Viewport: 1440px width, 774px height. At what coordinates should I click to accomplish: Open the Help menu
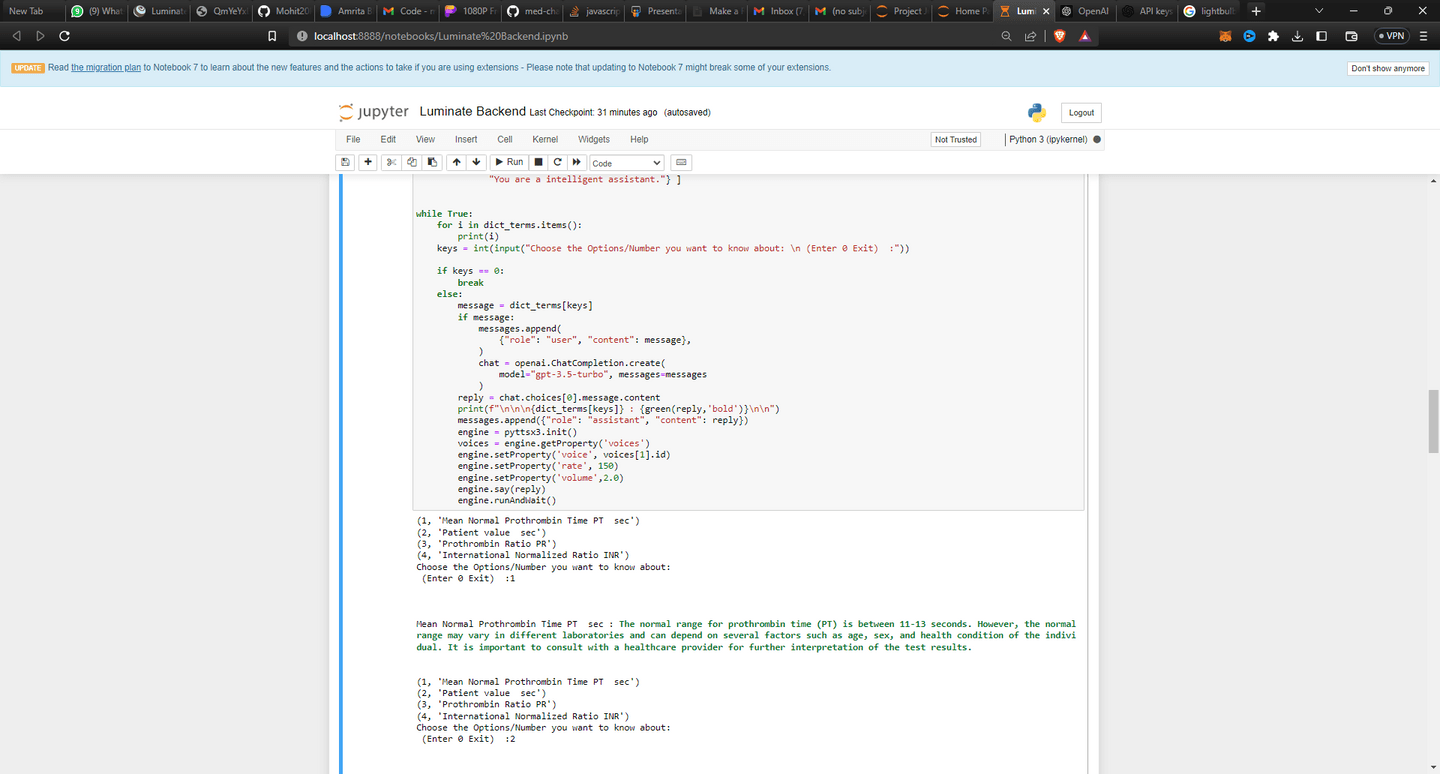(x=639, y=140)
